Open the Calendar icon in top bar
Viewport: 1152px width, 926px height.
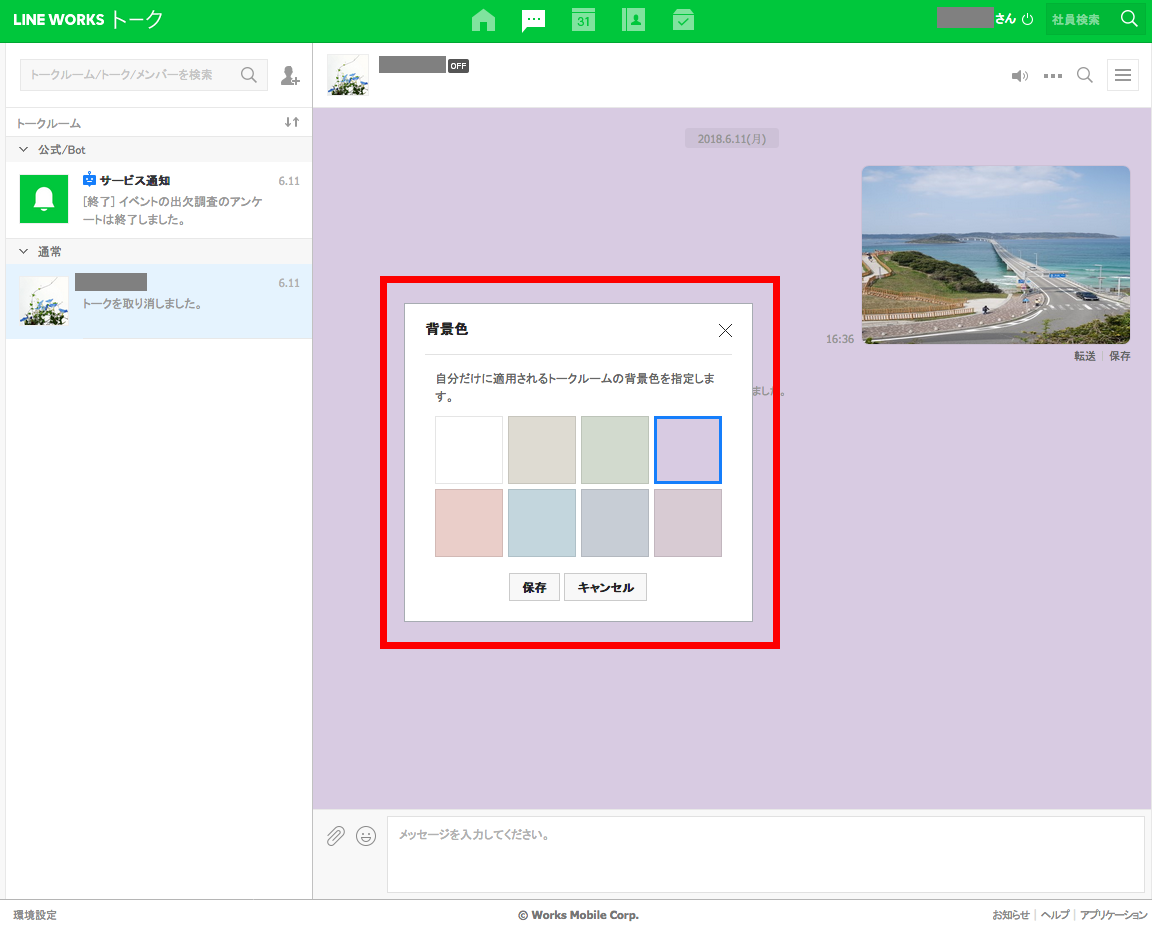coord(583,20)
